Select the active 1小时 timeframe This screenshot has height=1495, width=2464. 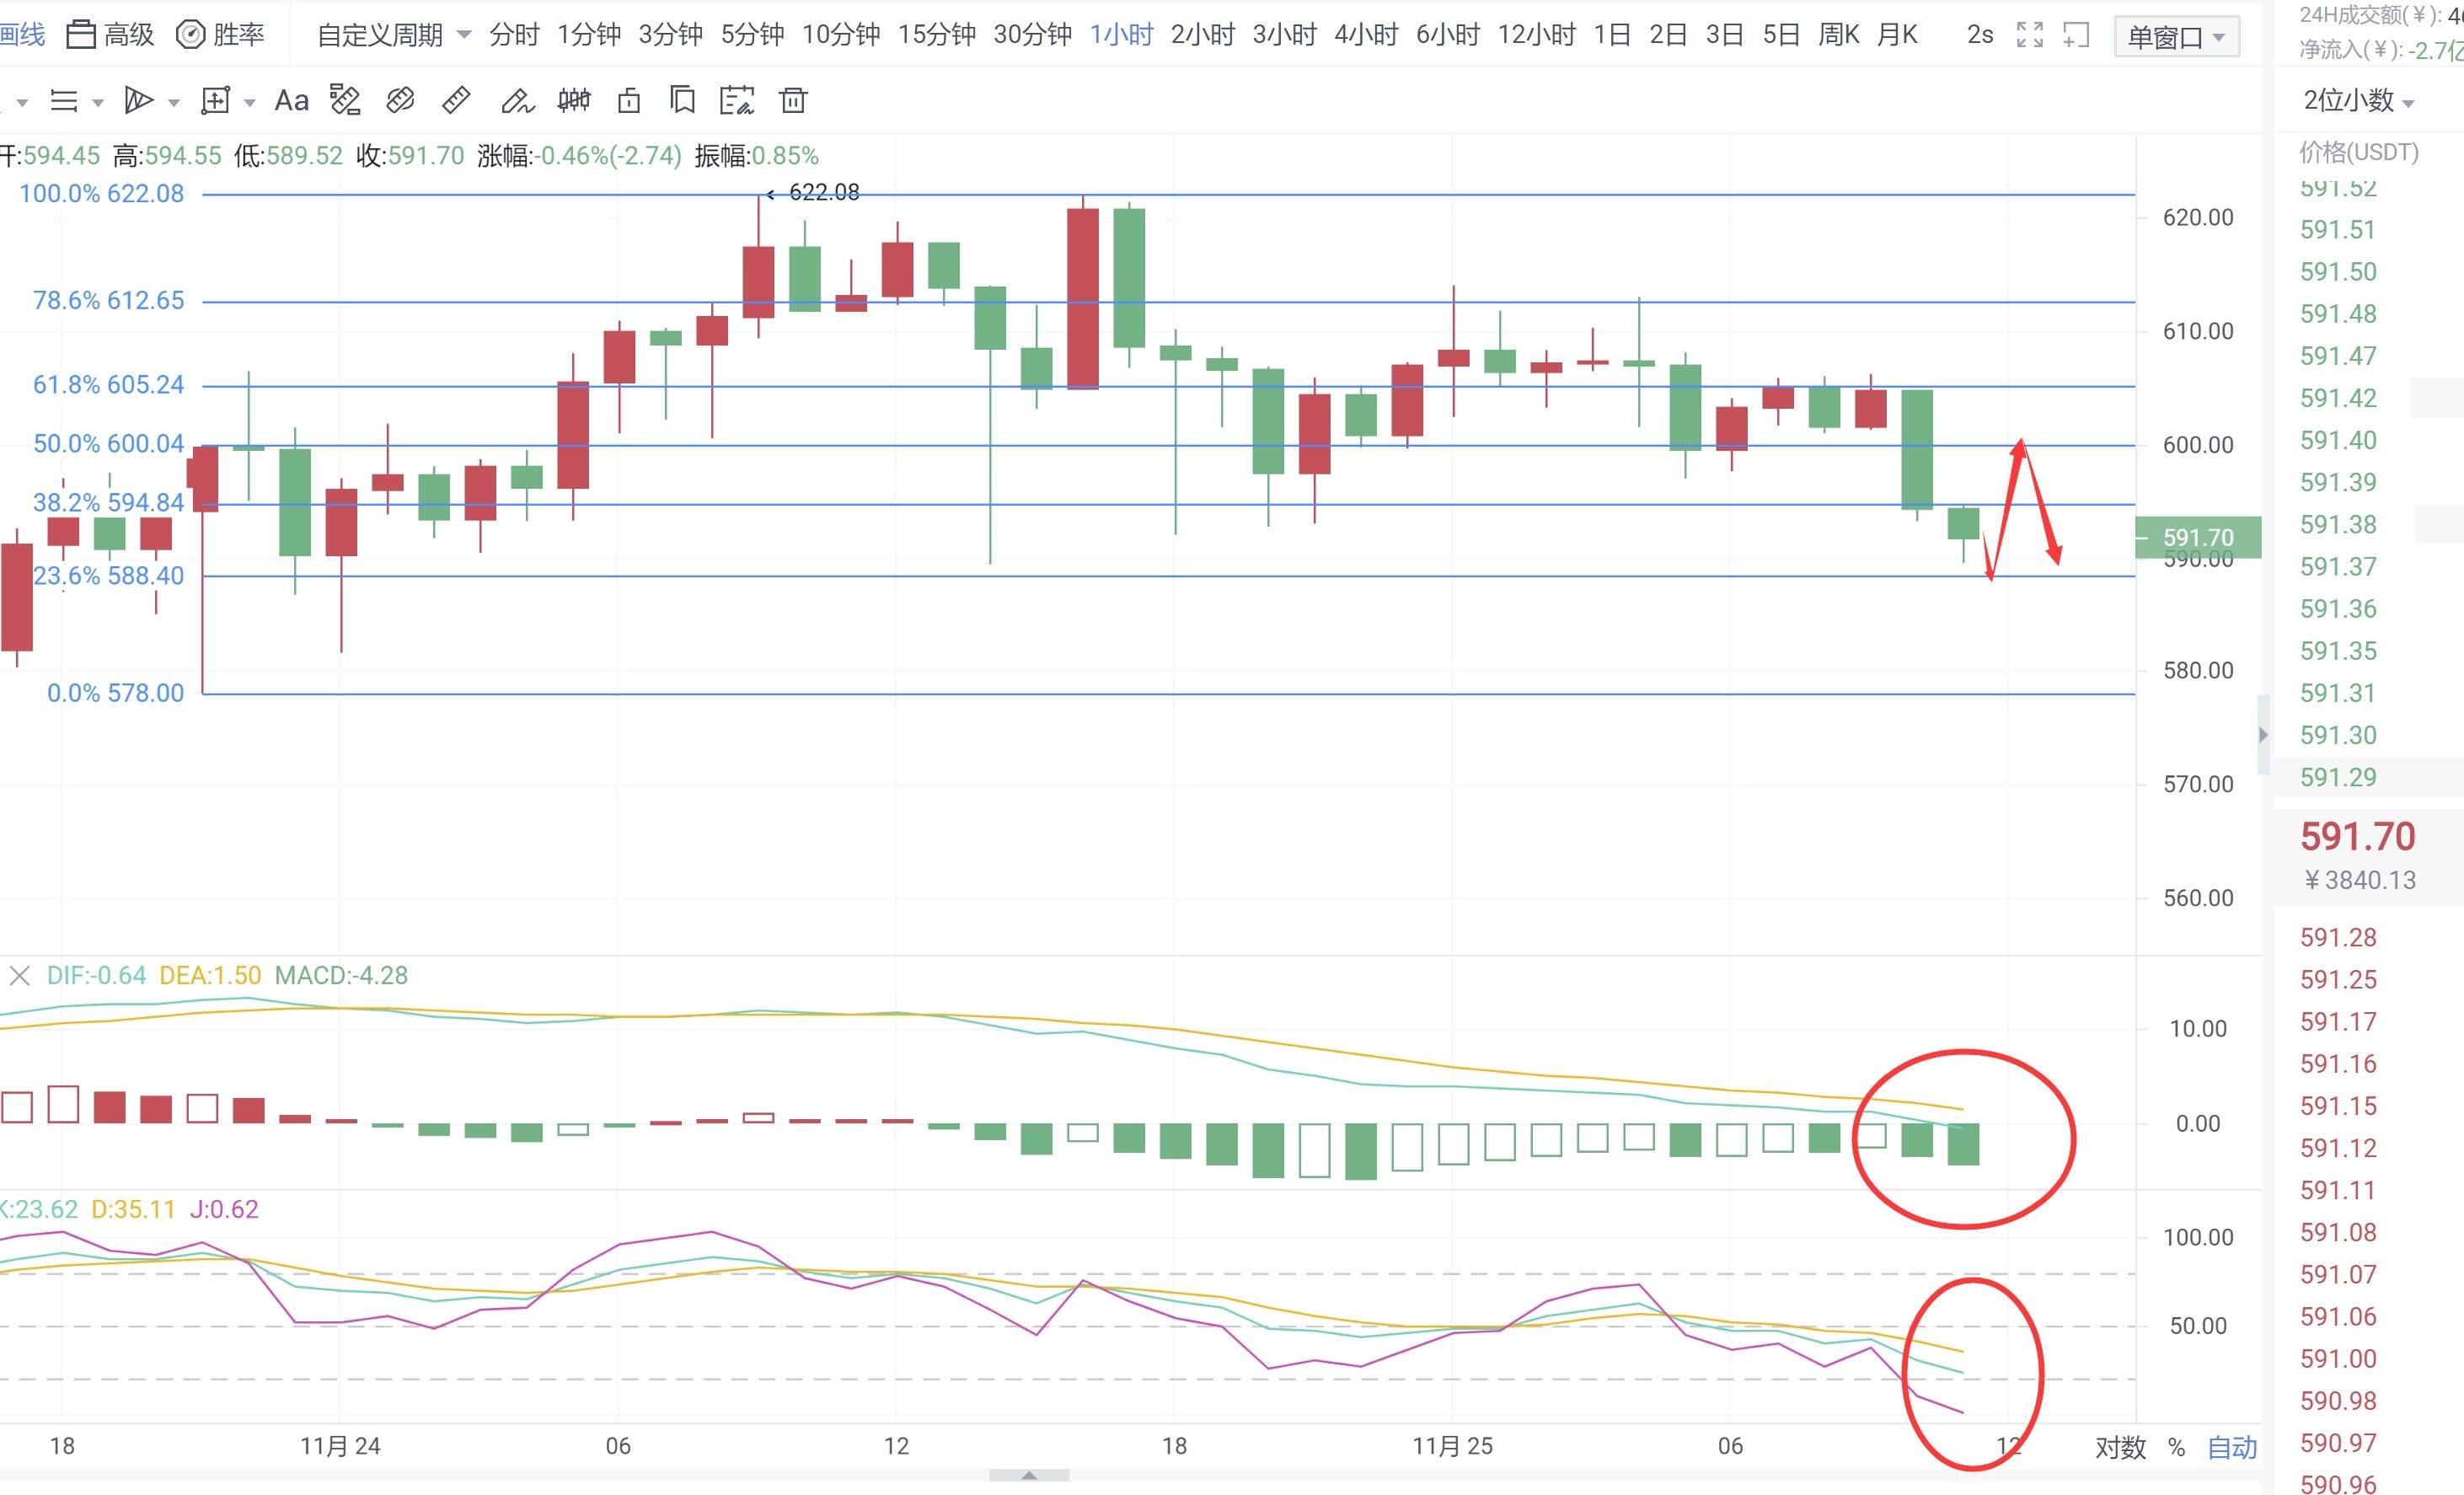click(1121, 35)
